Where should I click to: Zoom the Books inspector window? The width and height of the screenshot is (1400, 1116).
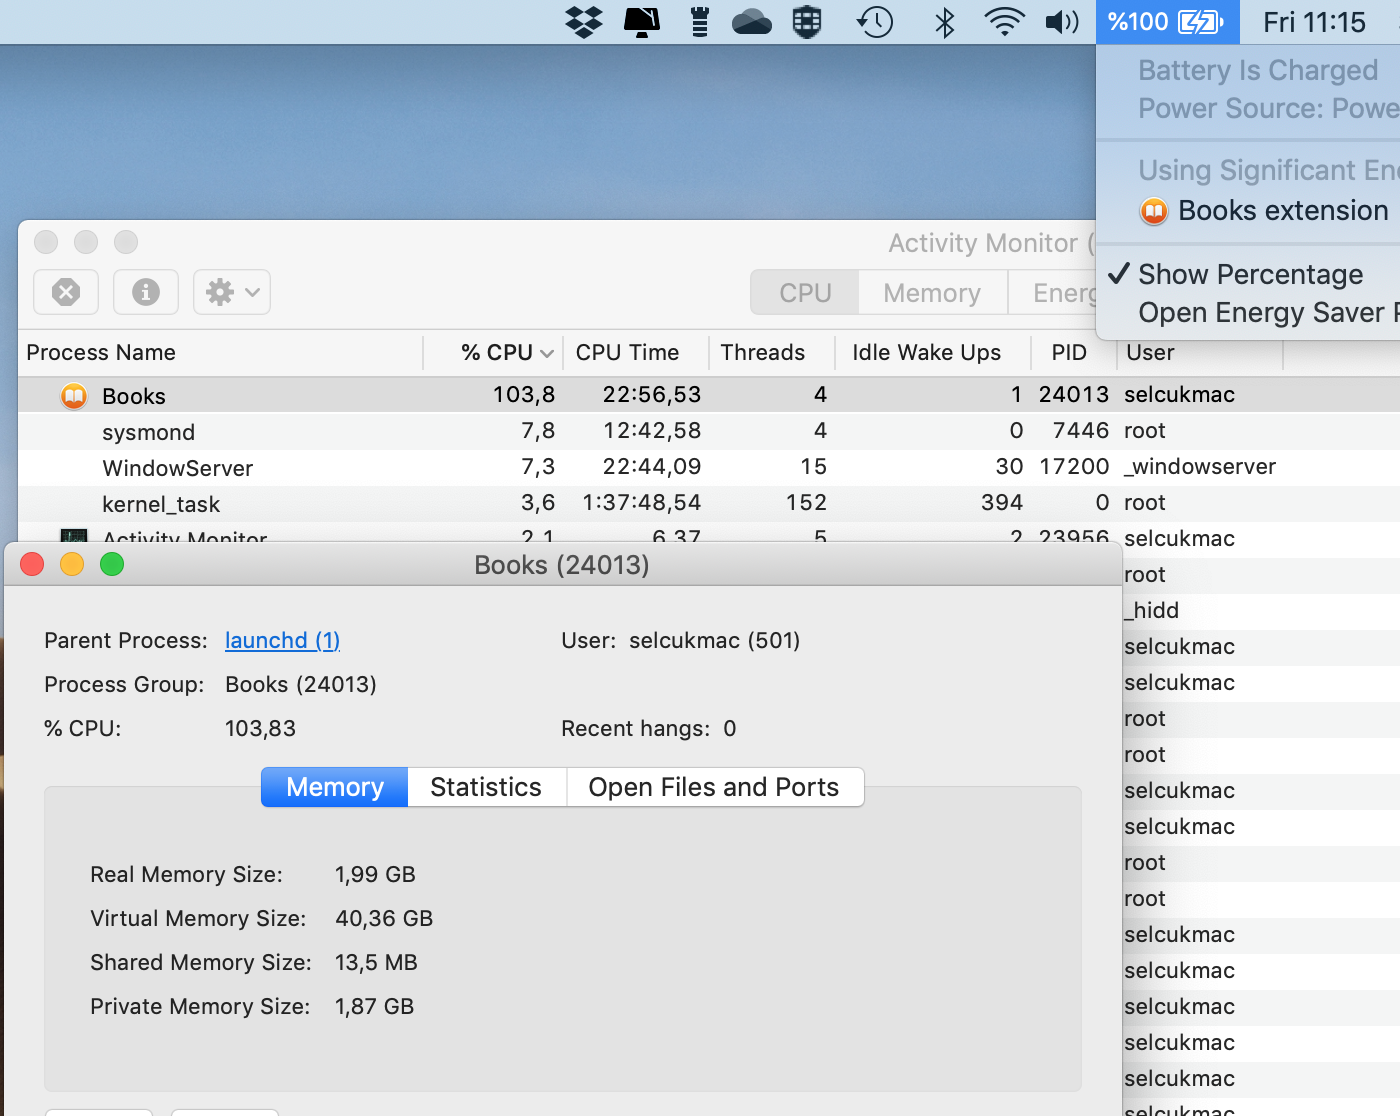pyautogui.click(x=112, y=564)
